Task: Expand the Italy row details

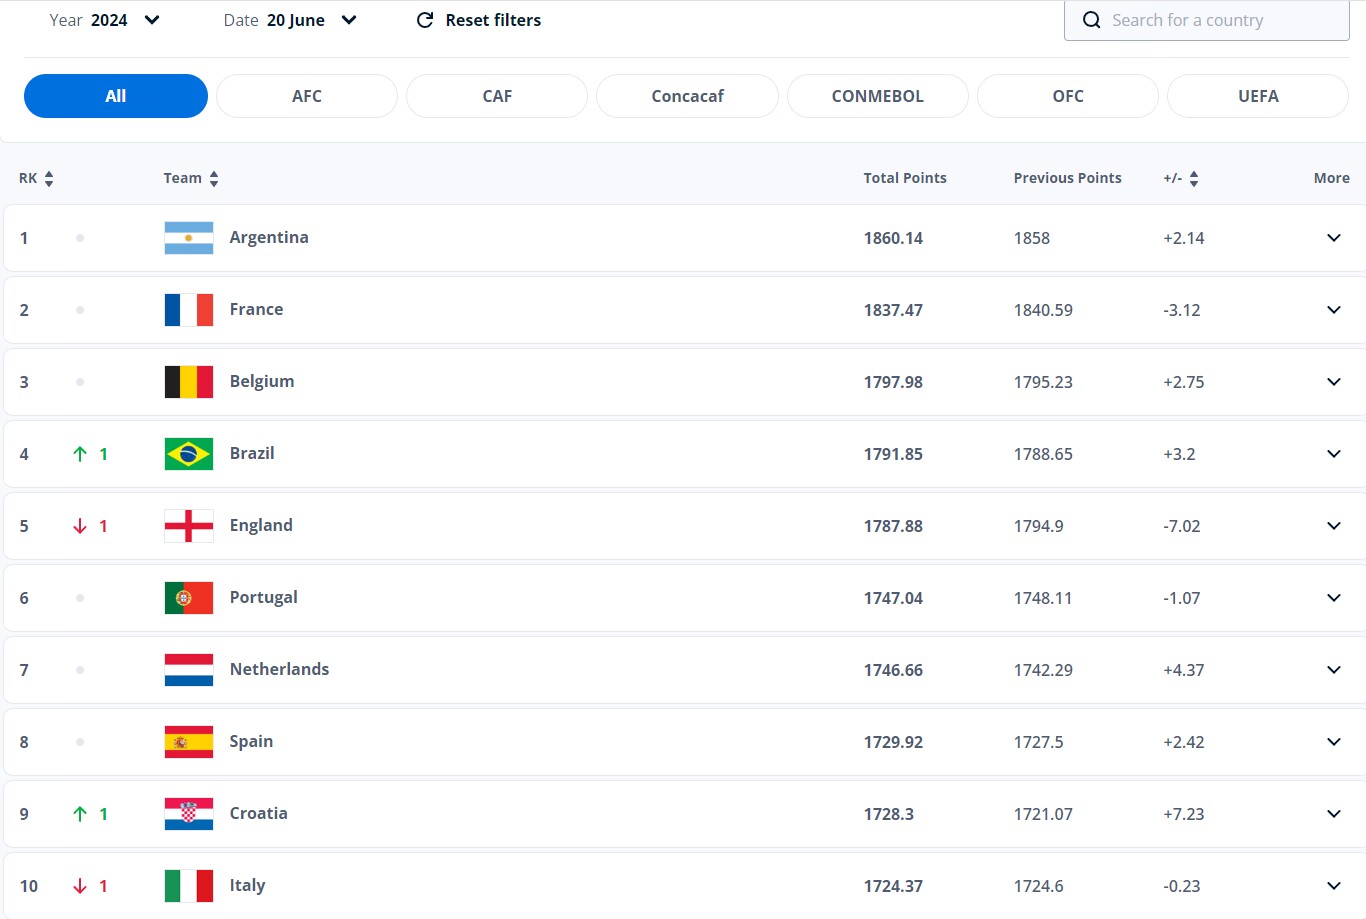Action: 1333,886
